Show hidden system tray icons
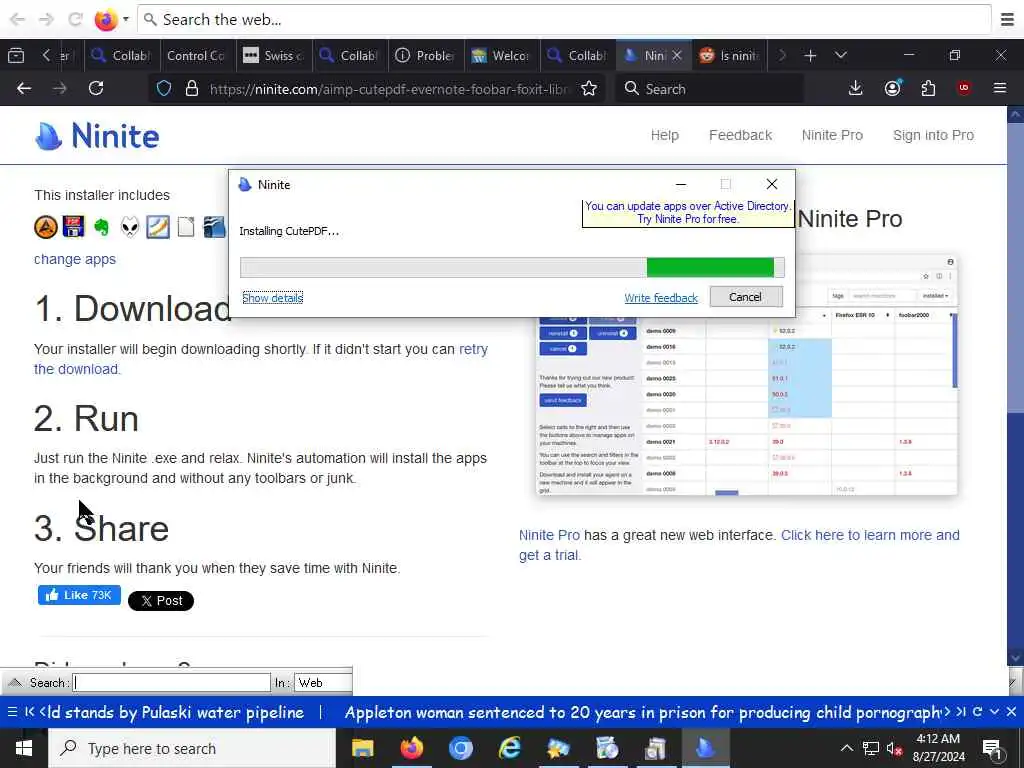Viewport: 1024px width, 768px height. pos(846,748)
